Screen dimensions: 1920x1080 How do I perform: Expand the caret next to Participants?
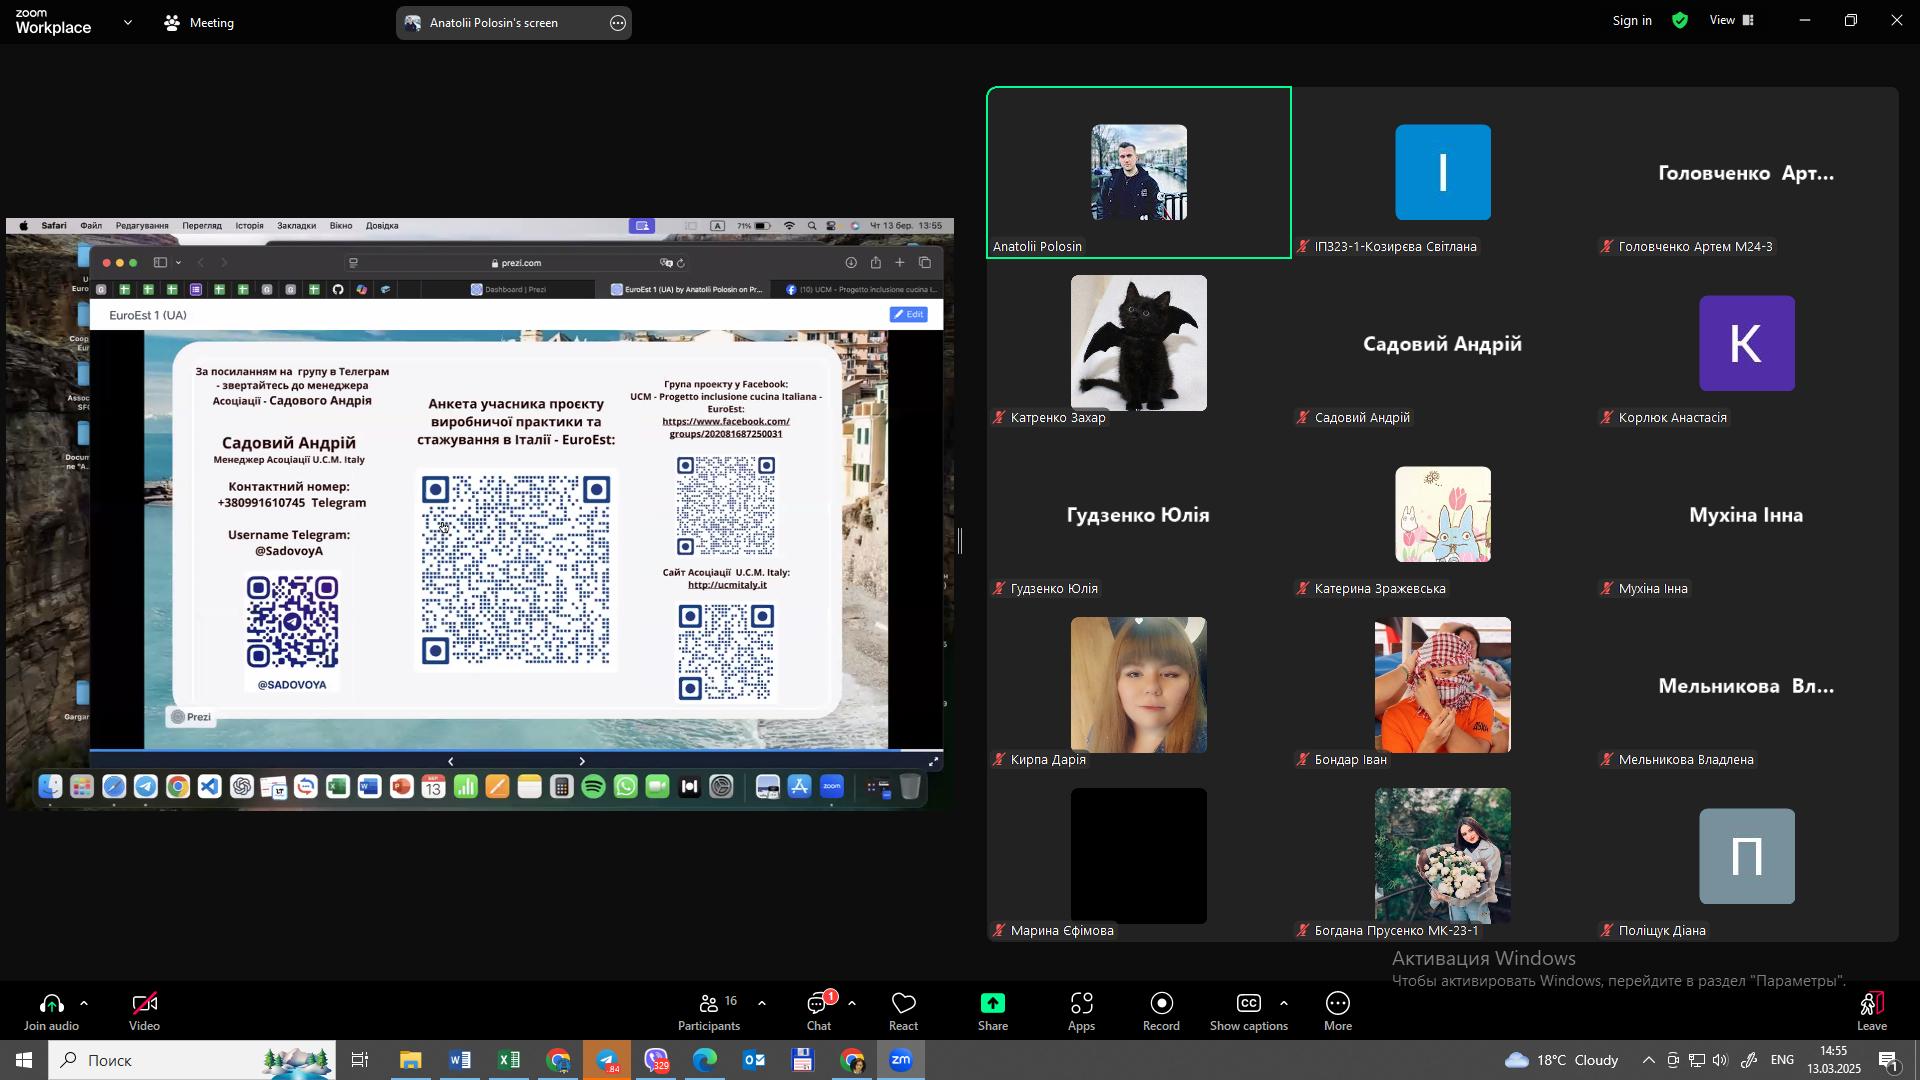(762, 1004)
